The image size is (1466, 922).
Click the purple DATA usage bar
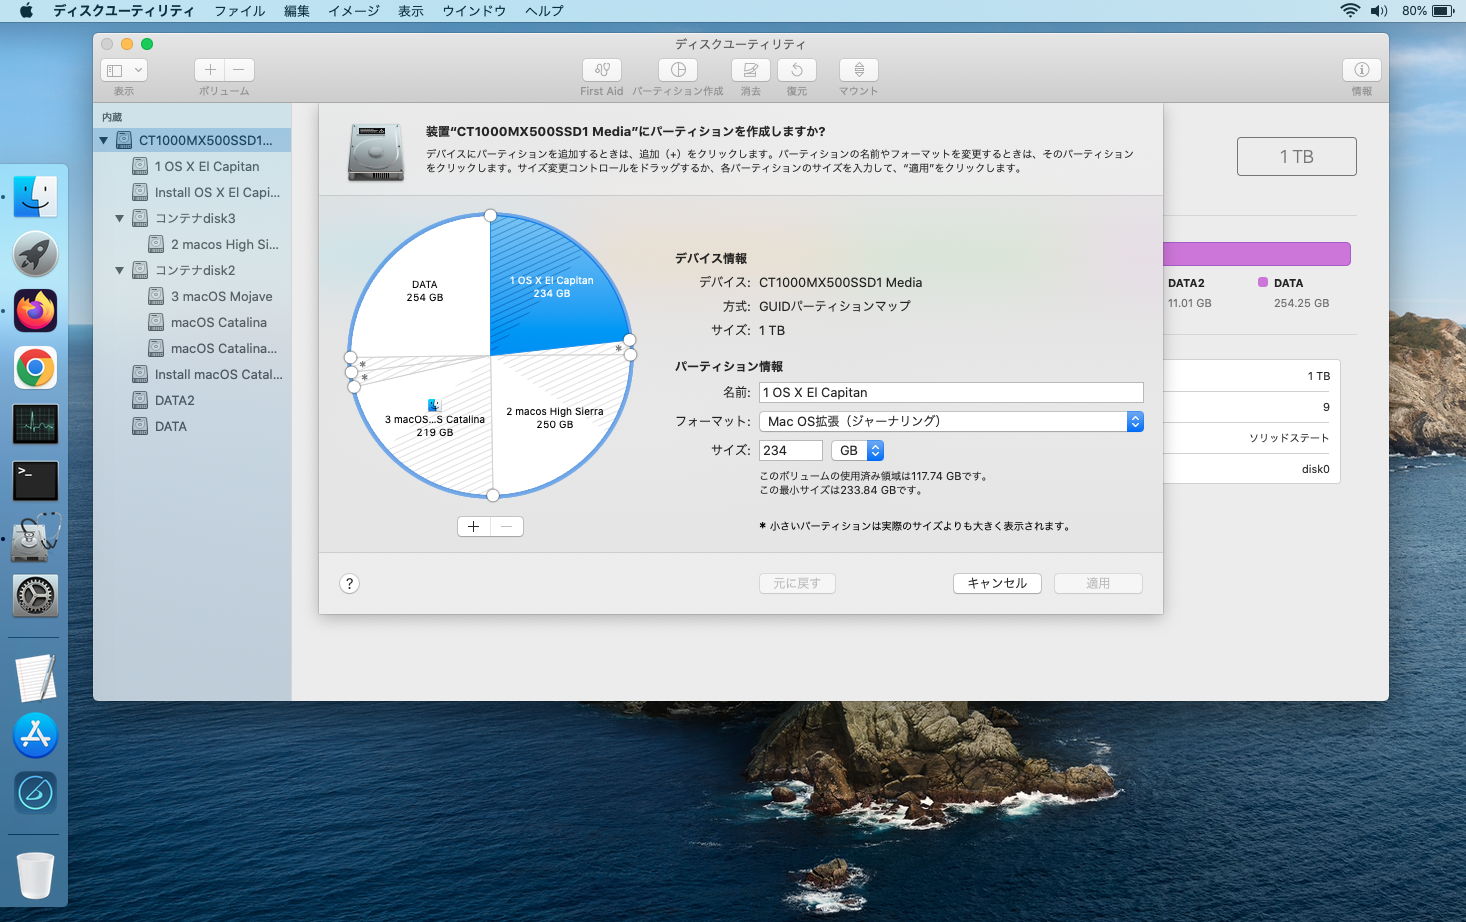coord(1257,254)
